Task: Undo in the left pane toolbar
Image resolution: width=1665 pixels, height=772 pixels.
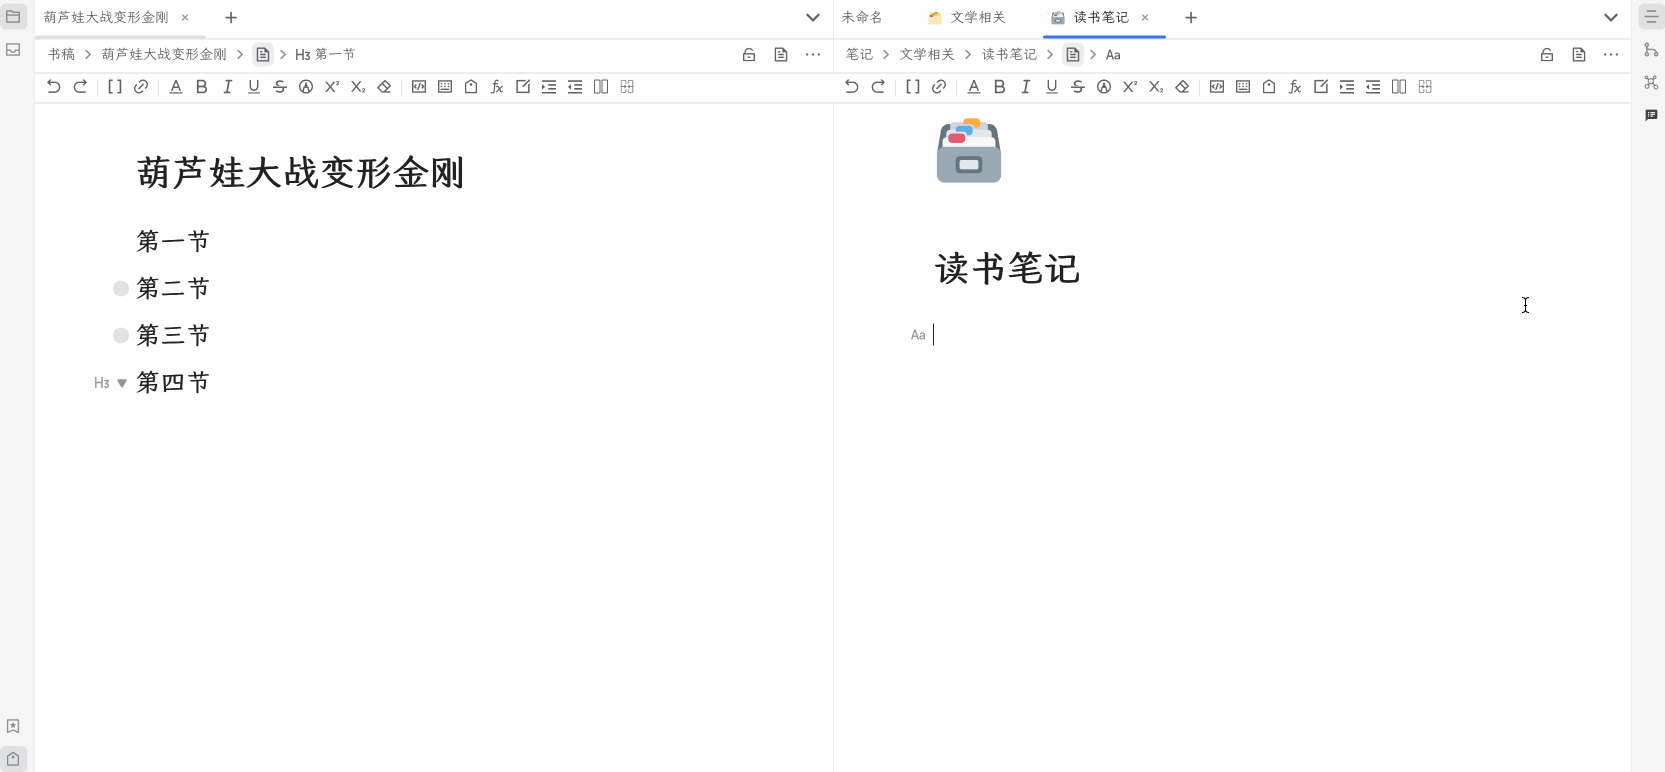Action: [x=54, y=87]
